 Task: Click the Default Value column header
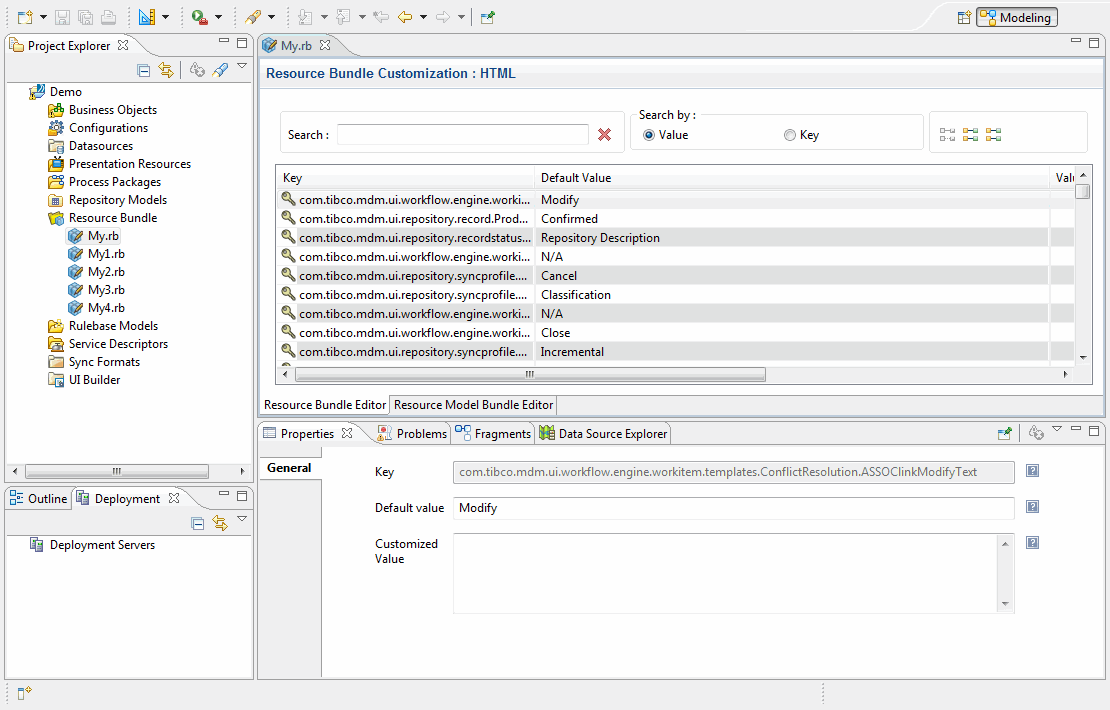tap(575, 178)
